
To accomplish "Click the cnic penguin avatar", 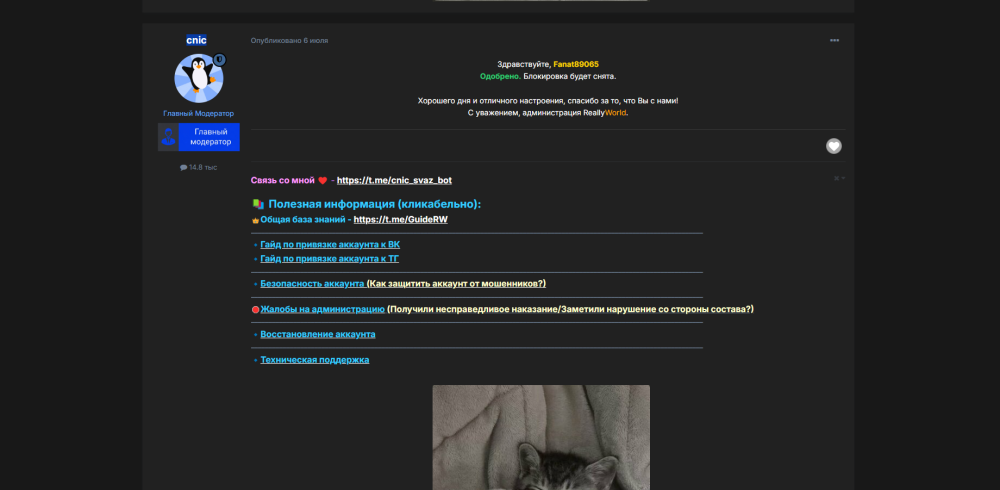I will click(x=198, y=78).
